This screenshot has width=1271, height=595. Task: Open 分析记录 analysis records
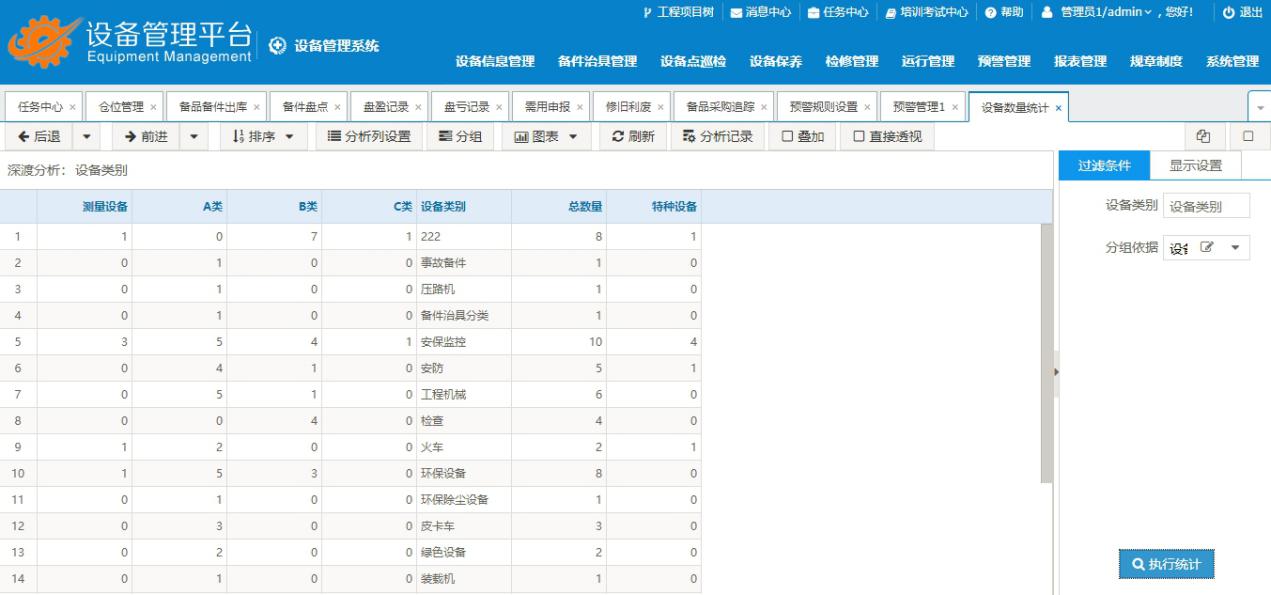pos(717,136)
